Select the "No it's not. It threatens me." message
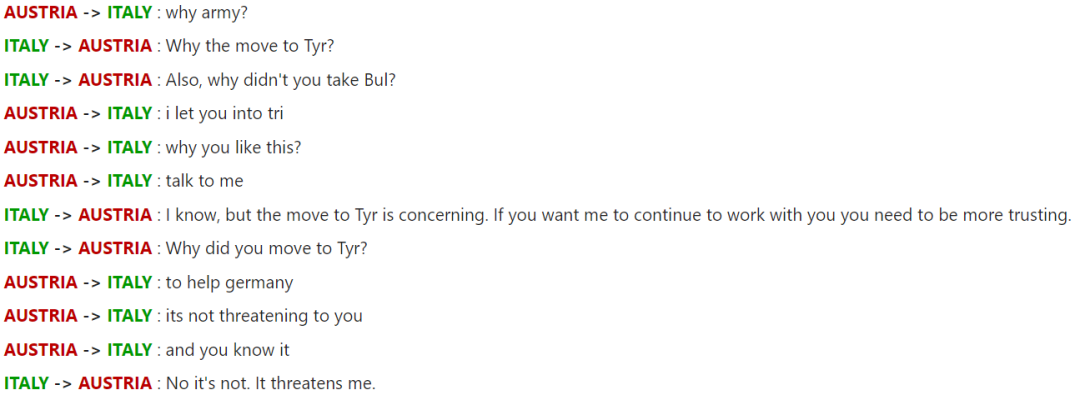This screenshot has height=405, width=1080. pyautogui.click(x=270, y=383)
